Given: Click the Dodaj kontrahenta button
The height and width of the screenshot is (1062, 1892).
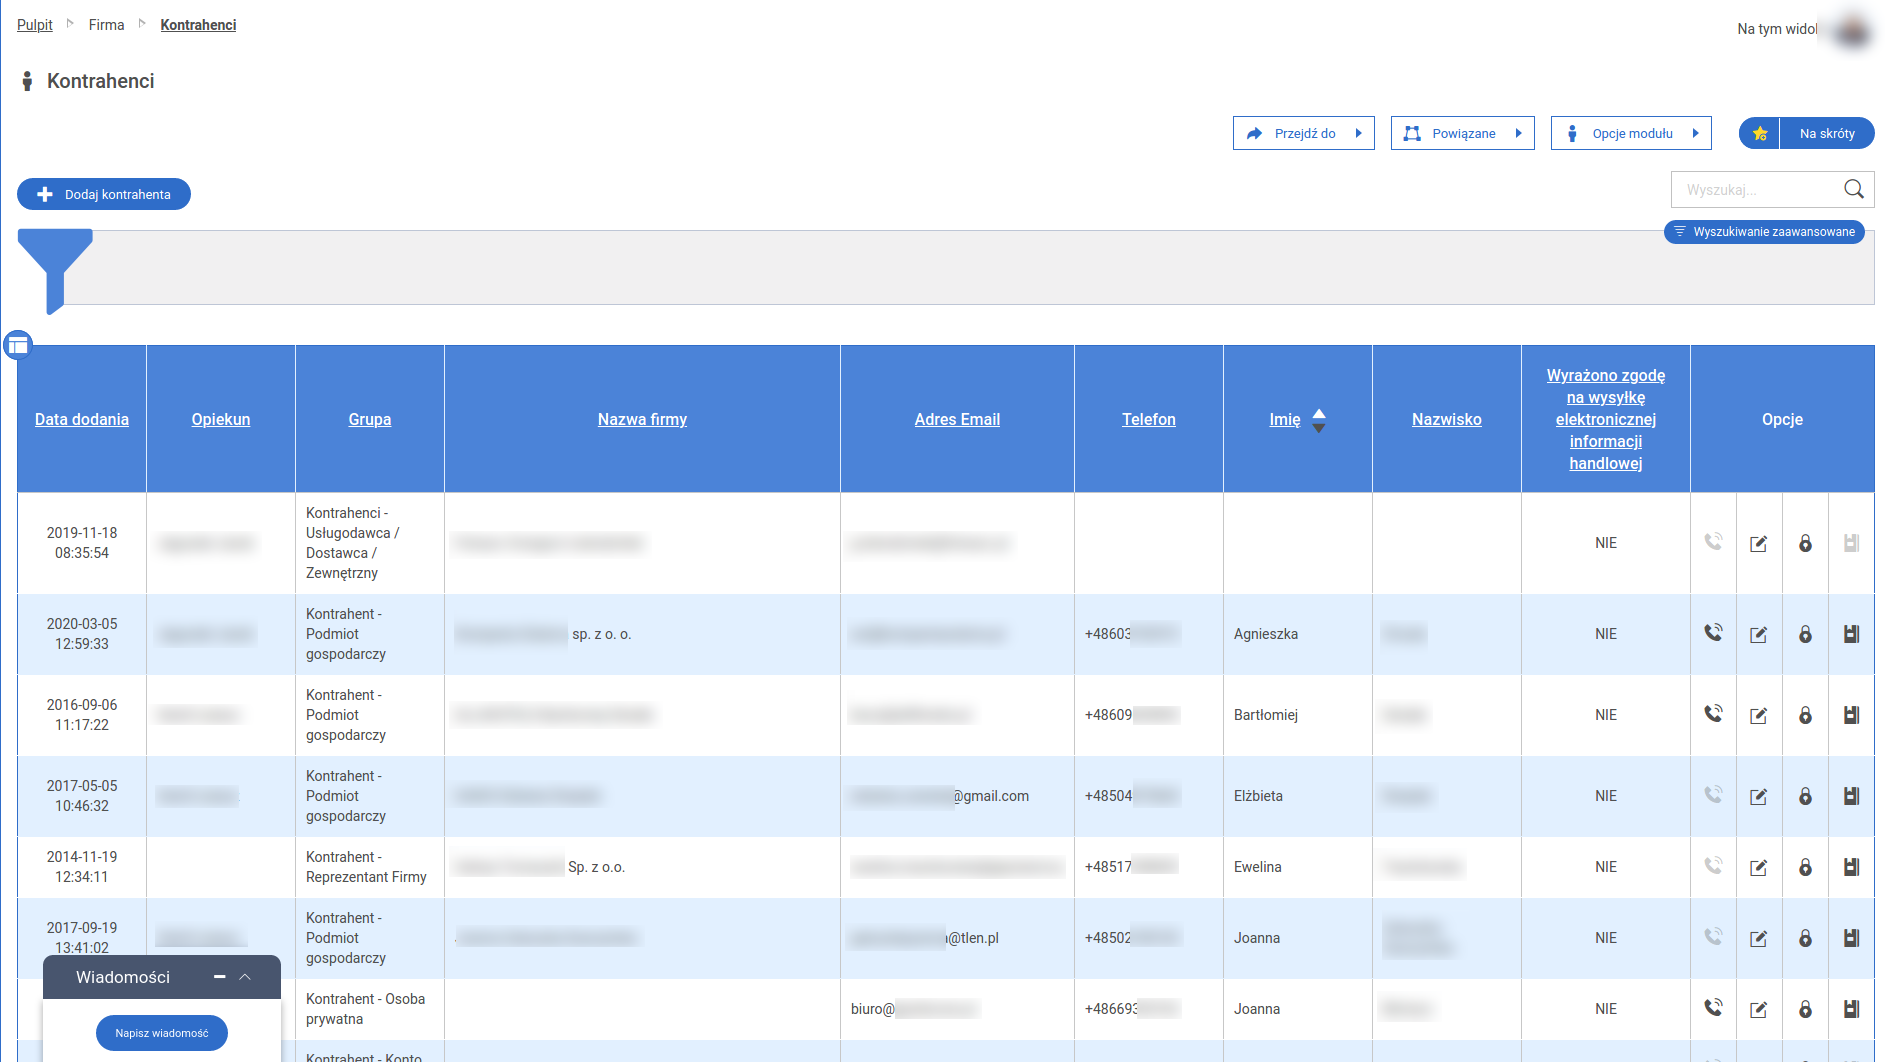Looking at the screenshot, I should coord(104,194).
